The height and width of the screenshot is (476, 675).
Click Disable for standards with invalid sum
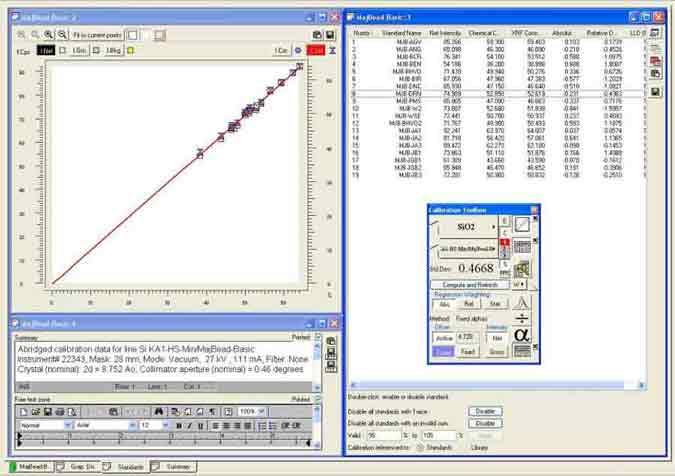pos(484,423)
